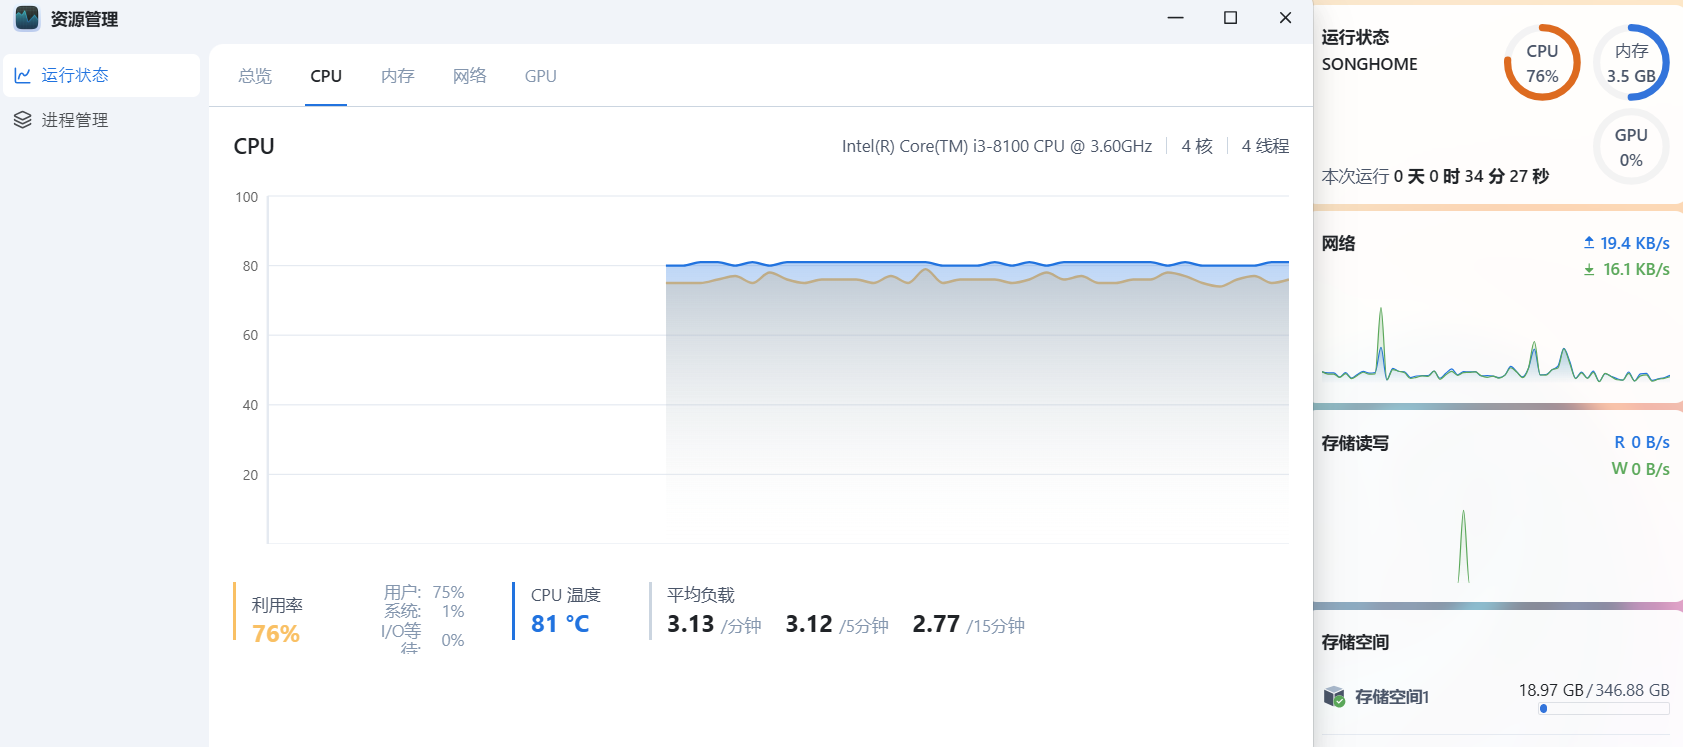Click the 资源管理 window title
Viewport: 1683px width, 747px height.
tap(85, 19)
